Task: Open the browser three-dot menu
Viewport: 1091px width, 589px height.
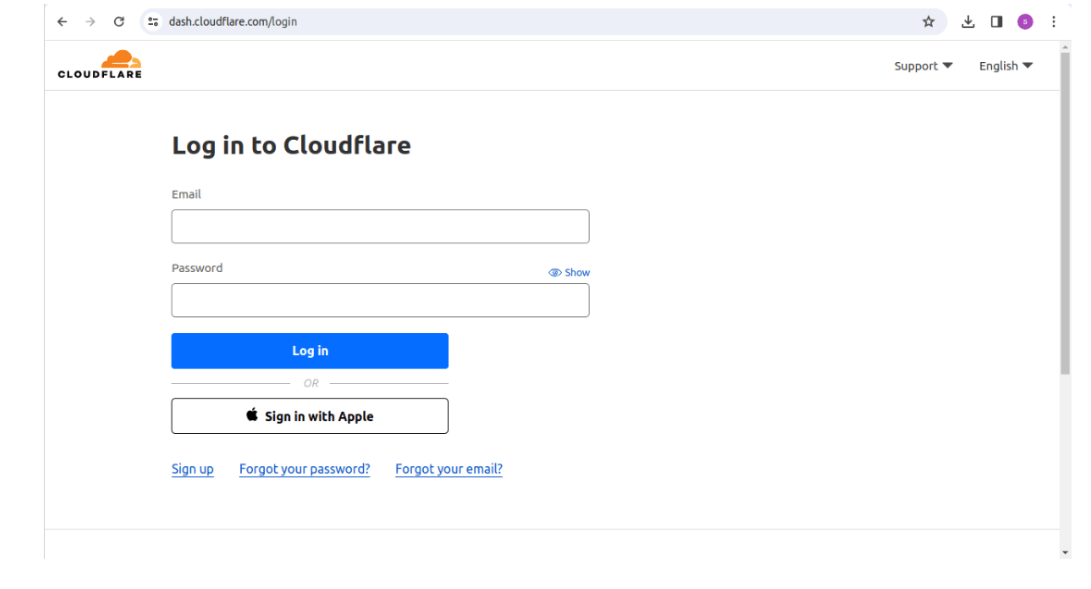Action: click(x=1055, y=21)
